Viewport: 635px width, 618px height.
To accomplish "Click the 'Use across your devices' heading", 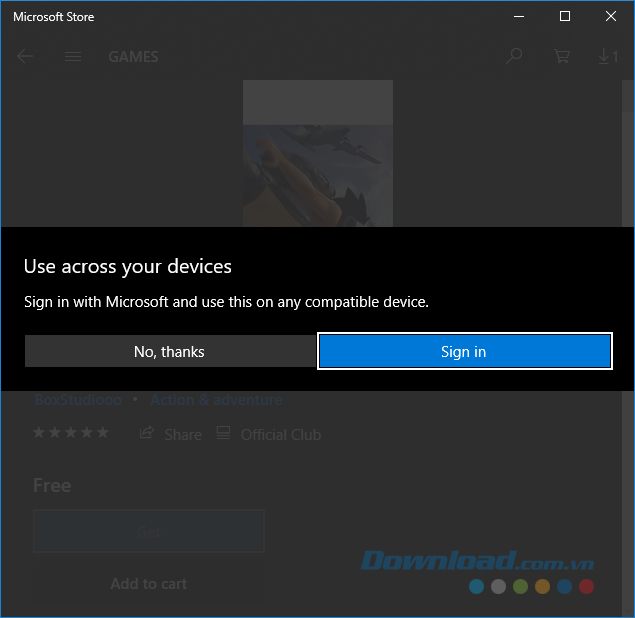I will [128, 266].
